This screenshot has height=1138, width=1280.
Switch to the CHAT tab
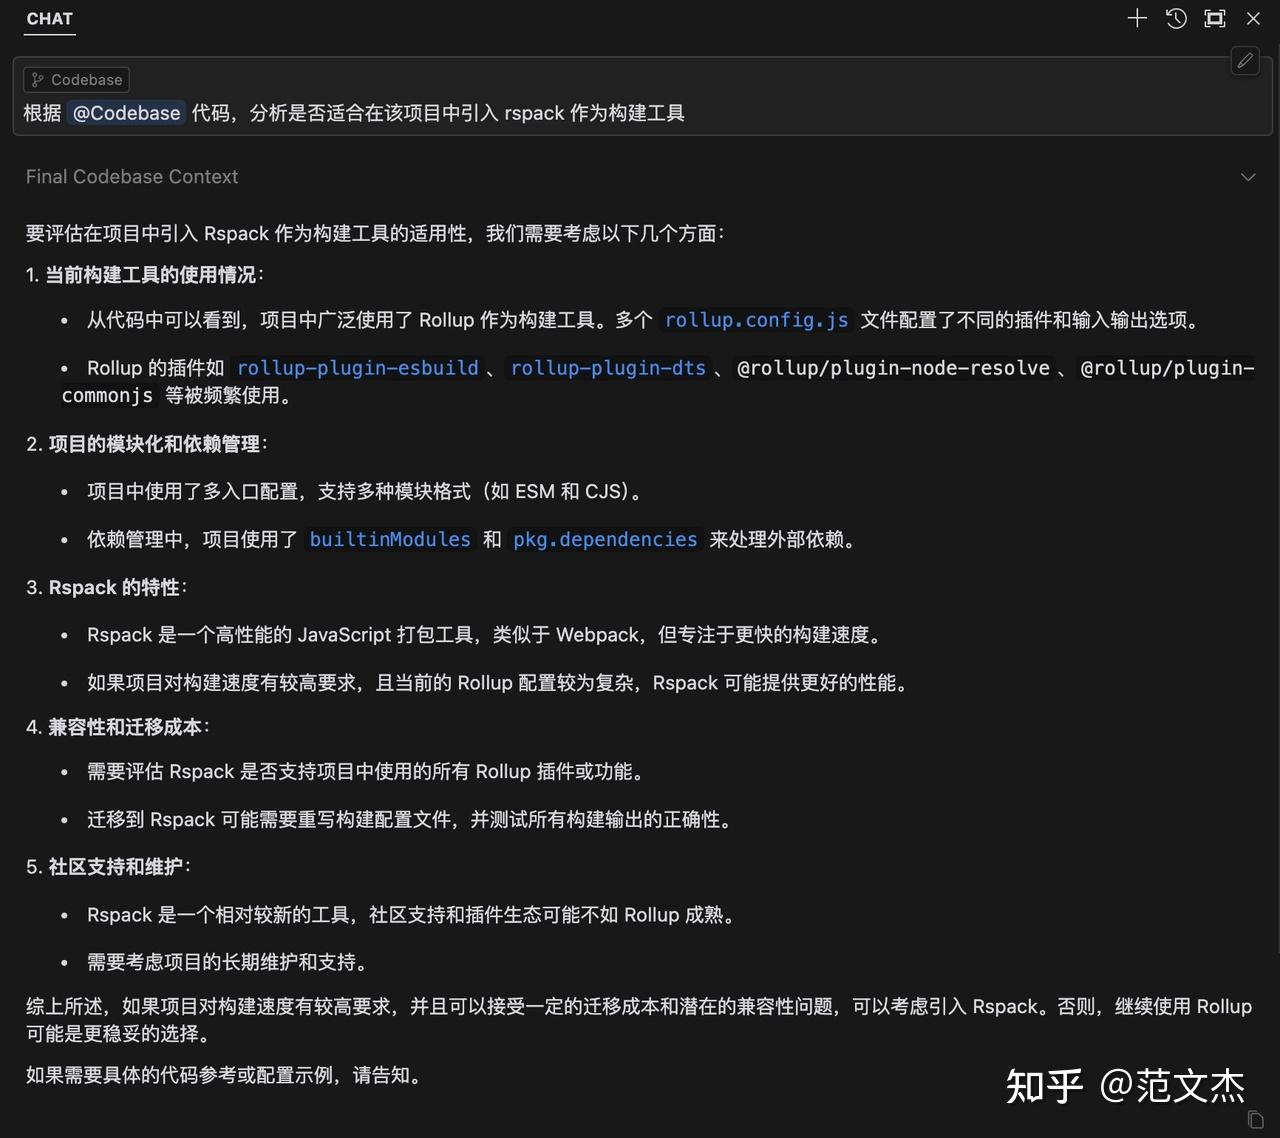49,18
